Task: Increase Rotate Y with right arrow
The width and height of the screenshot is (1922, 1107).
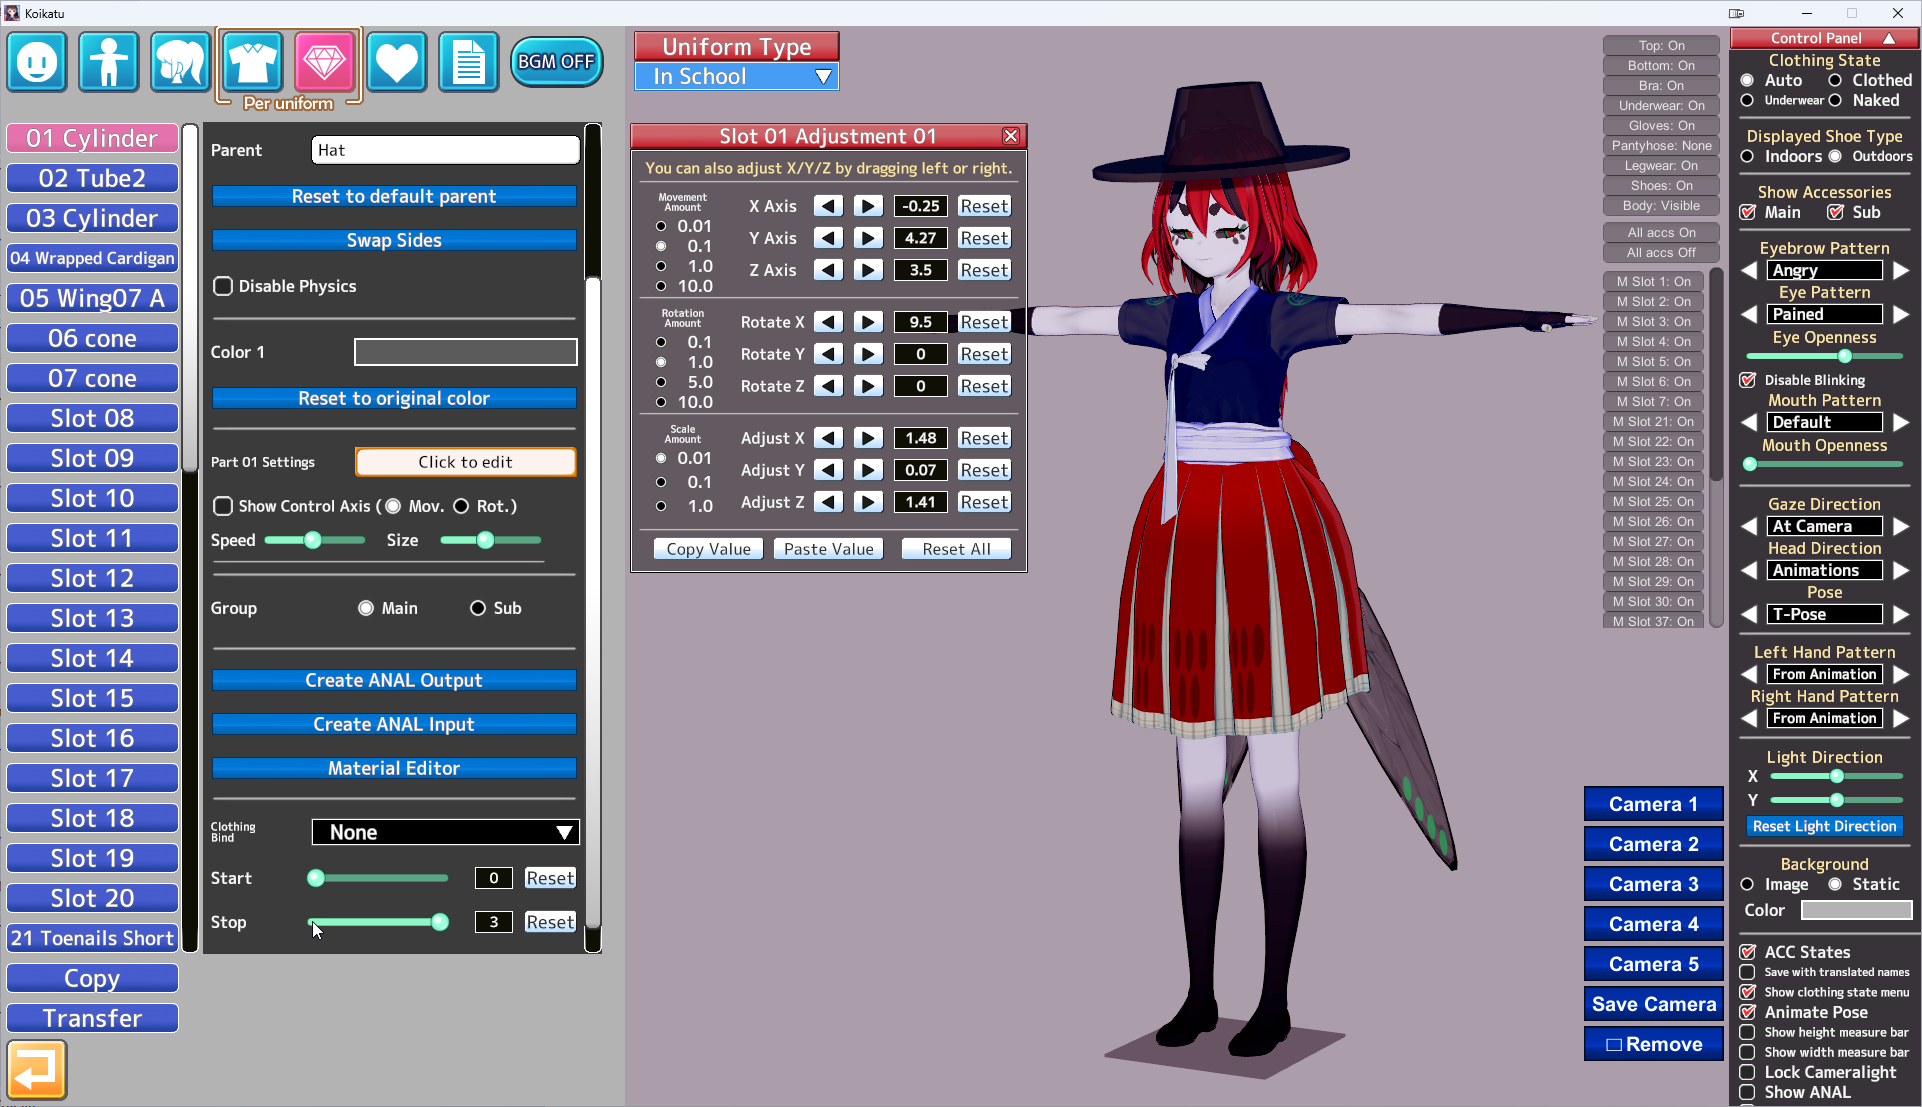Action: [x=868, y=354]
